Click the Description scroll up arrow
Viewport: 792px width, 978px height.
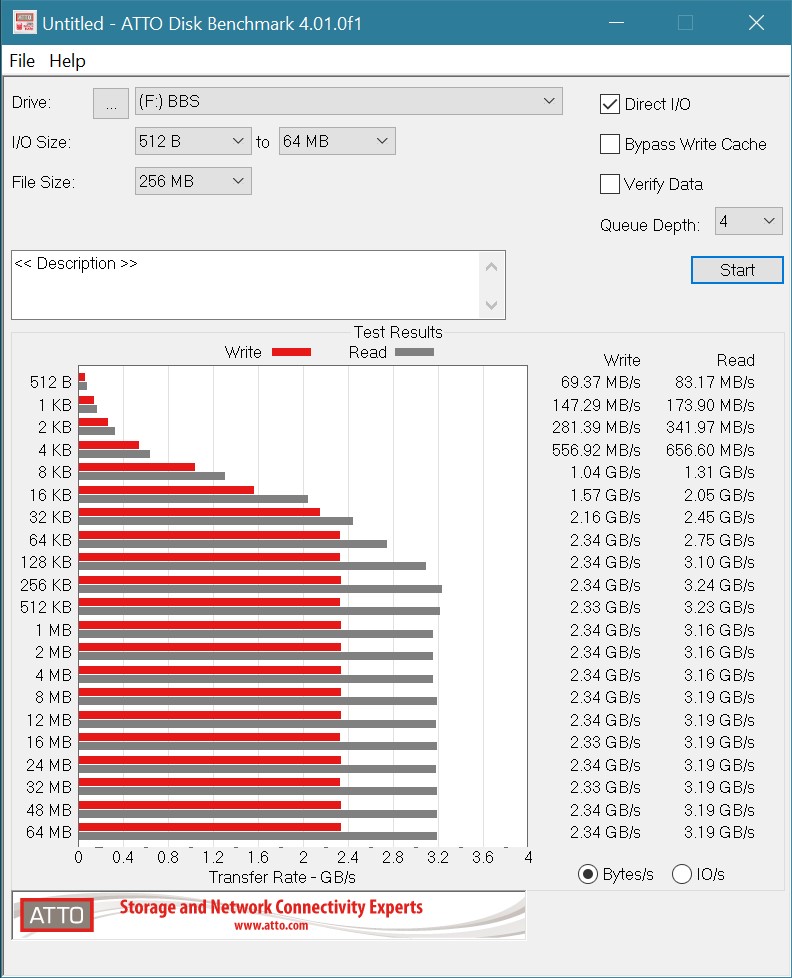click(491, 267)
